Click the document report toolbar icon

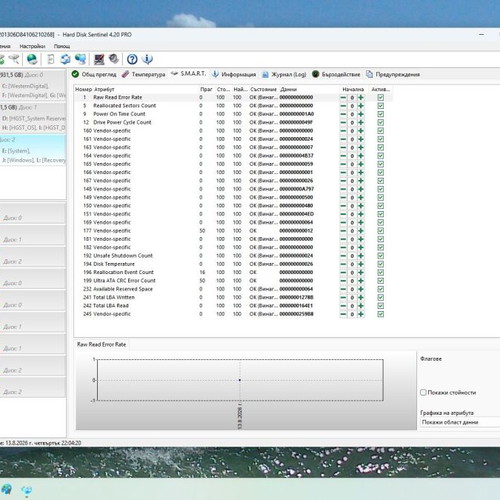[51, 59]
